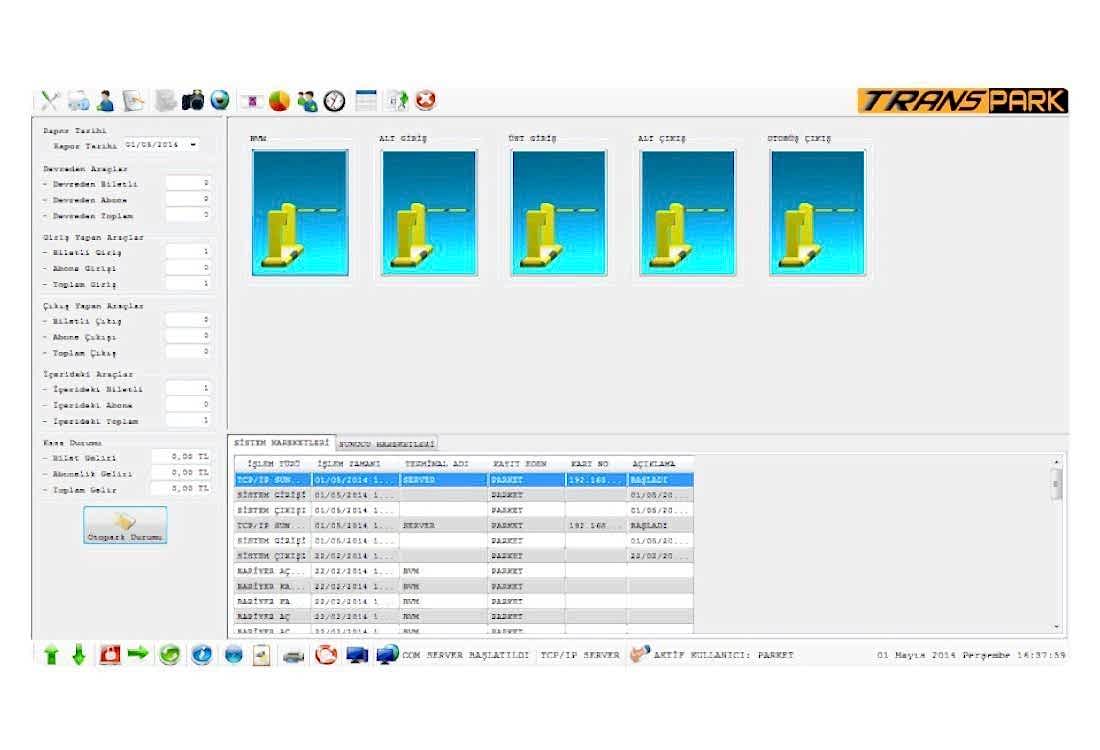Viewport: 1100px width, 750px height.
Task: Sort by the KART NO column header
Action: pyautogui.click(x=596, y=464)
